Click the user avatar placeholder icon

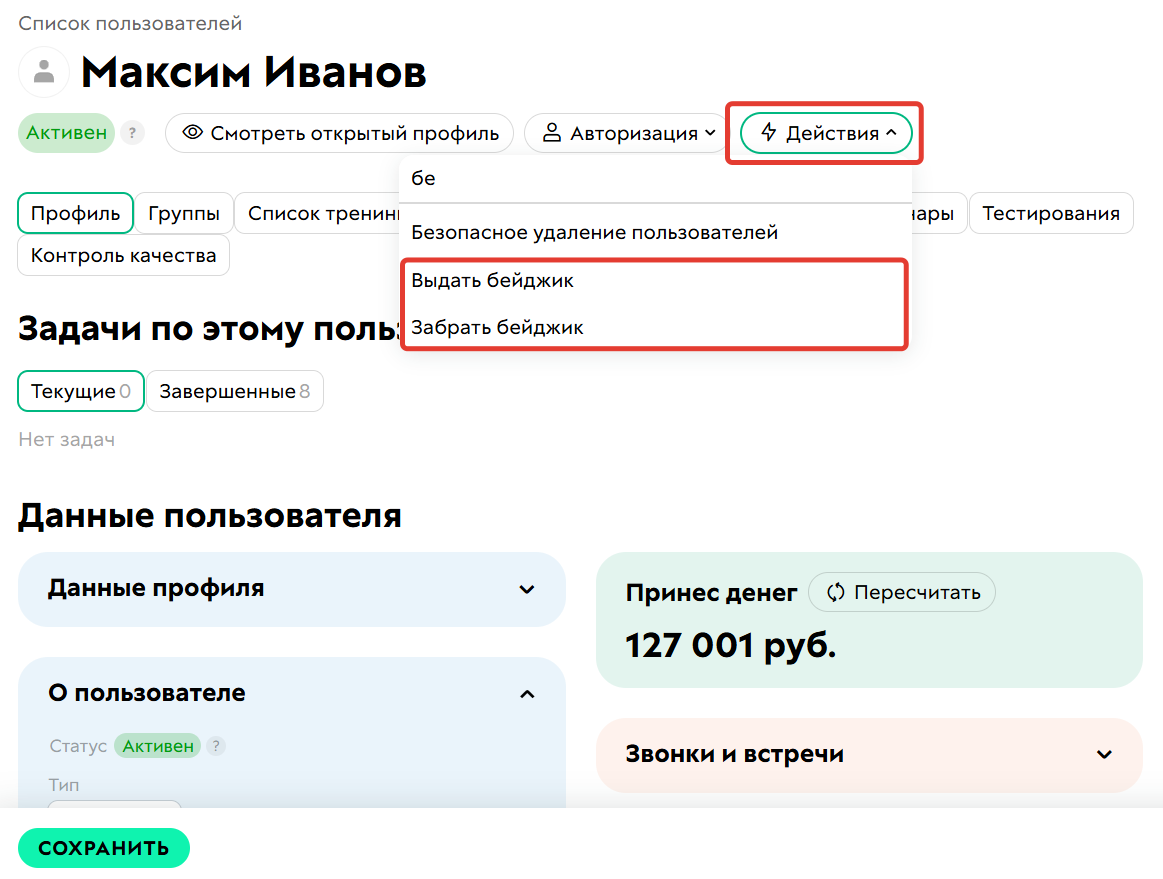point(42,72)
